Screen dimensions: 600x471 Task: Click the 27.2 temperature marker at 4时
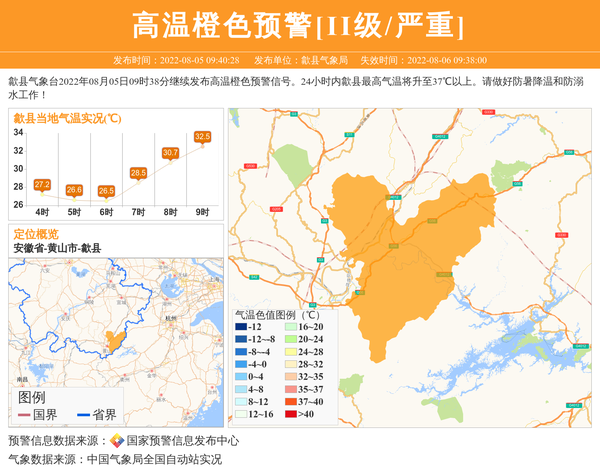coord(42,185)
